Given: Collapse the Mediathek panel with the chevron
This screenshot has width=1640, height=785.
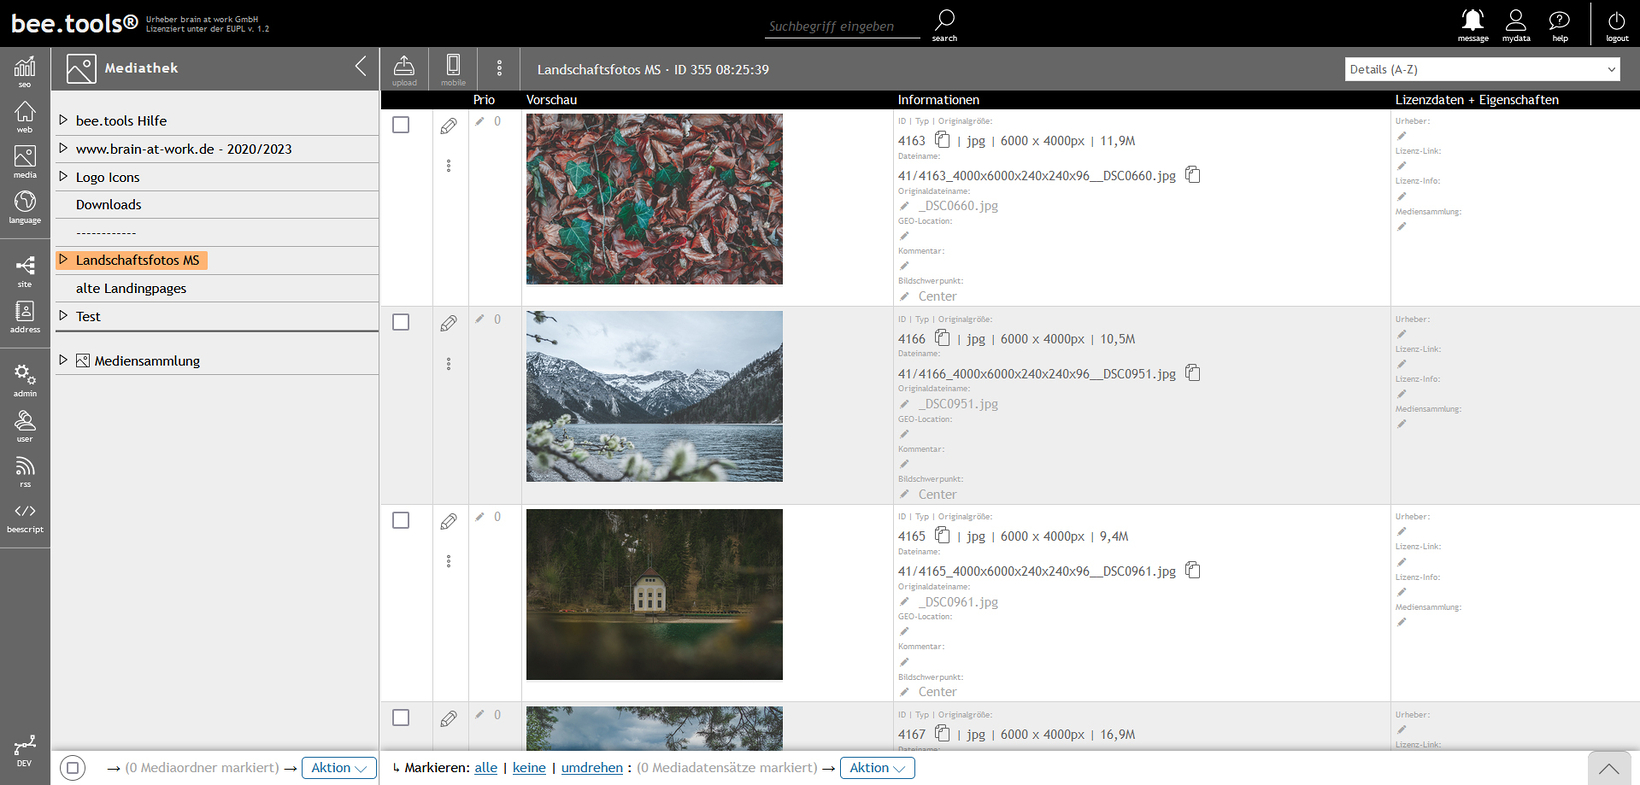Looking at the screenshot, I should click(361, 67).
